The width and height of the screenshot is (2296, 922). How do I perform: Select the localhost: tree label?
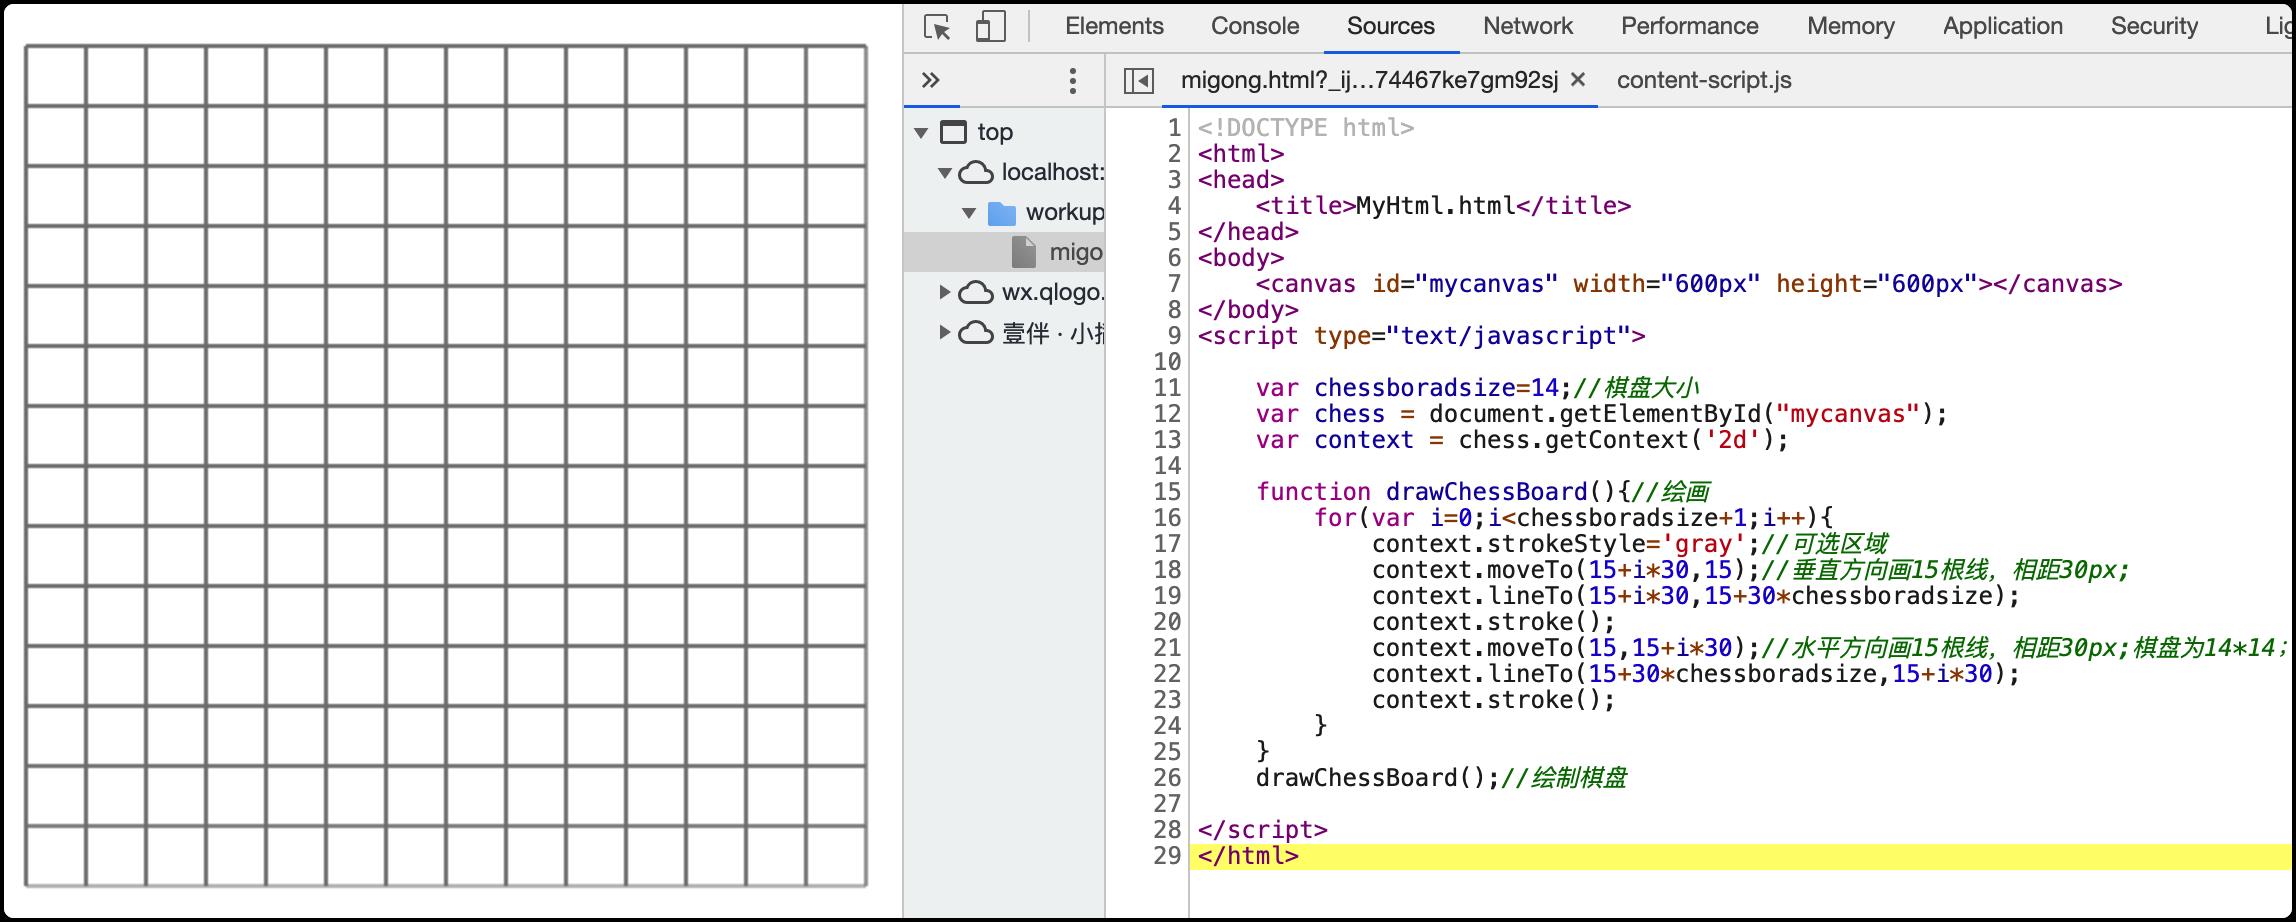[x=1053, y=172]
